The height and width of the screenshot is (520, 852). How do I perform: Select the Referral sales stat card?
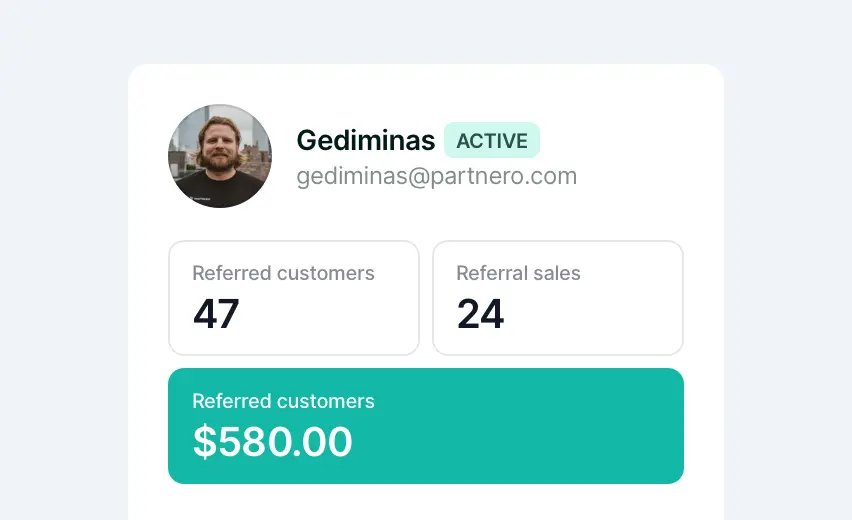click(558, 298)
